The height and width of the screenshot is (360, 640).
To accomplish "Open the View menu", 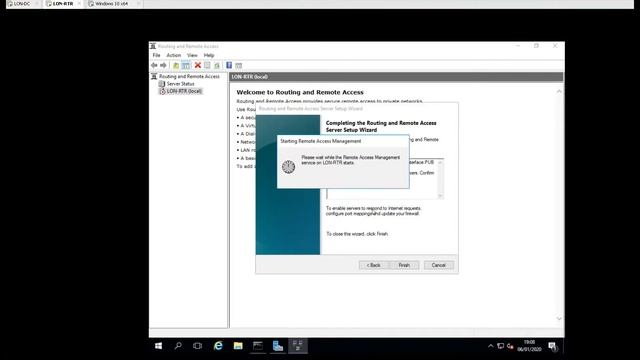I will coord(192,55).
